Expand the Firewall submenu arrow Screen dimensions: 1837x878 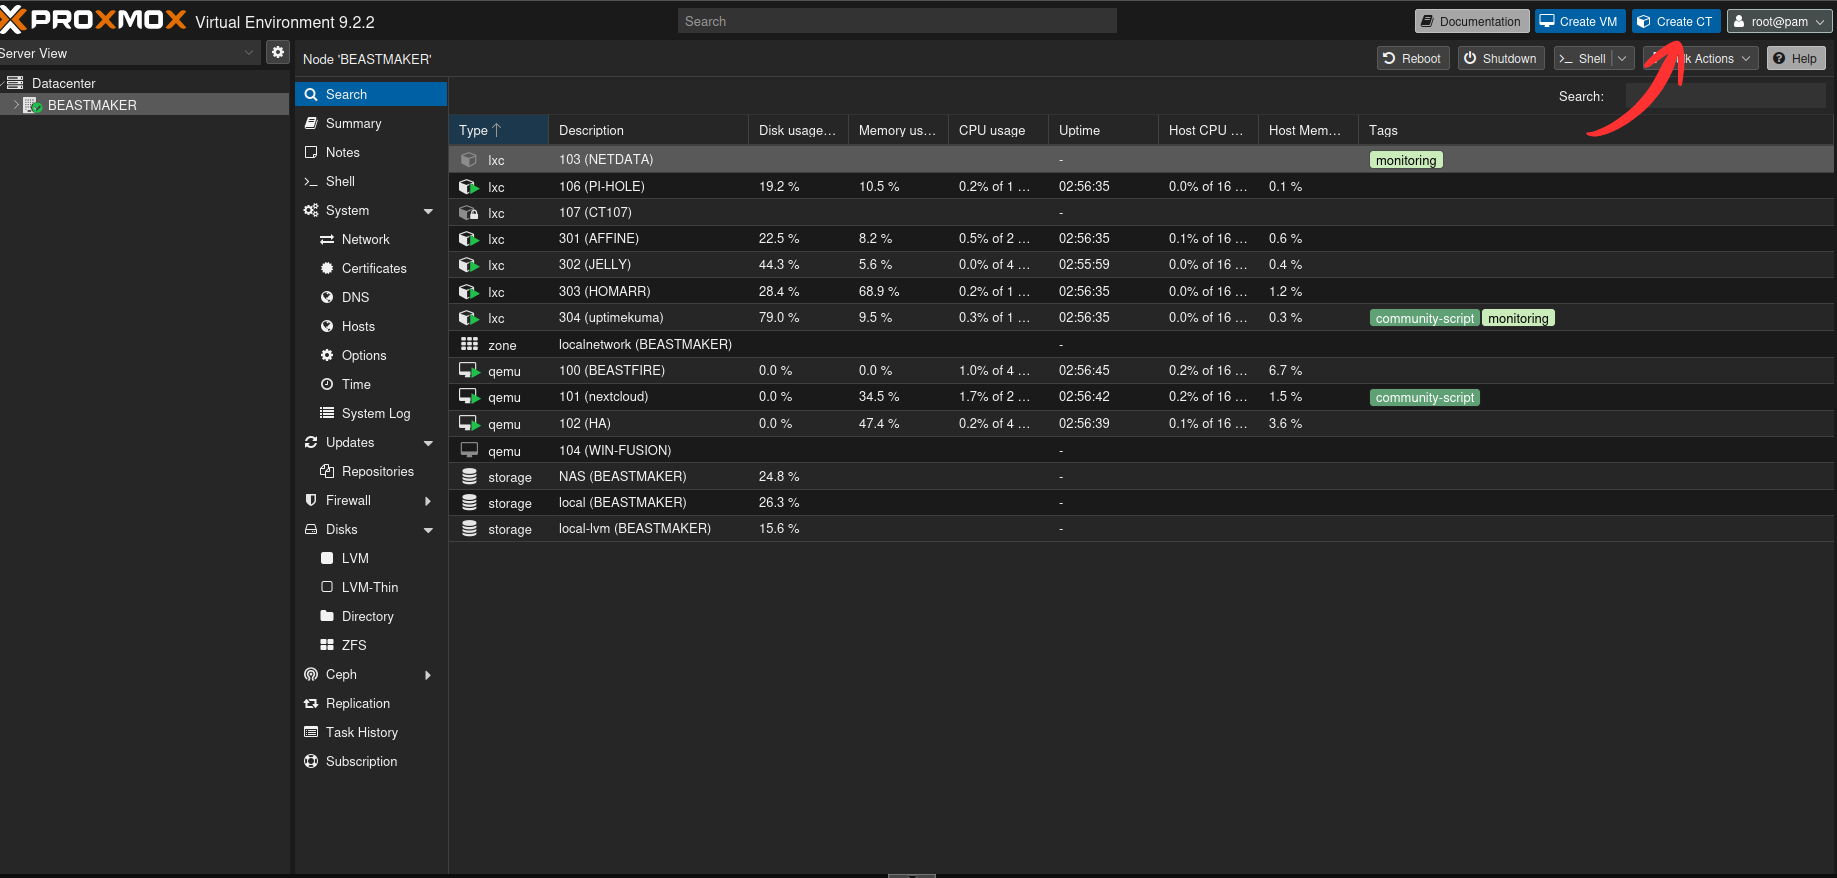coord(428,501)
